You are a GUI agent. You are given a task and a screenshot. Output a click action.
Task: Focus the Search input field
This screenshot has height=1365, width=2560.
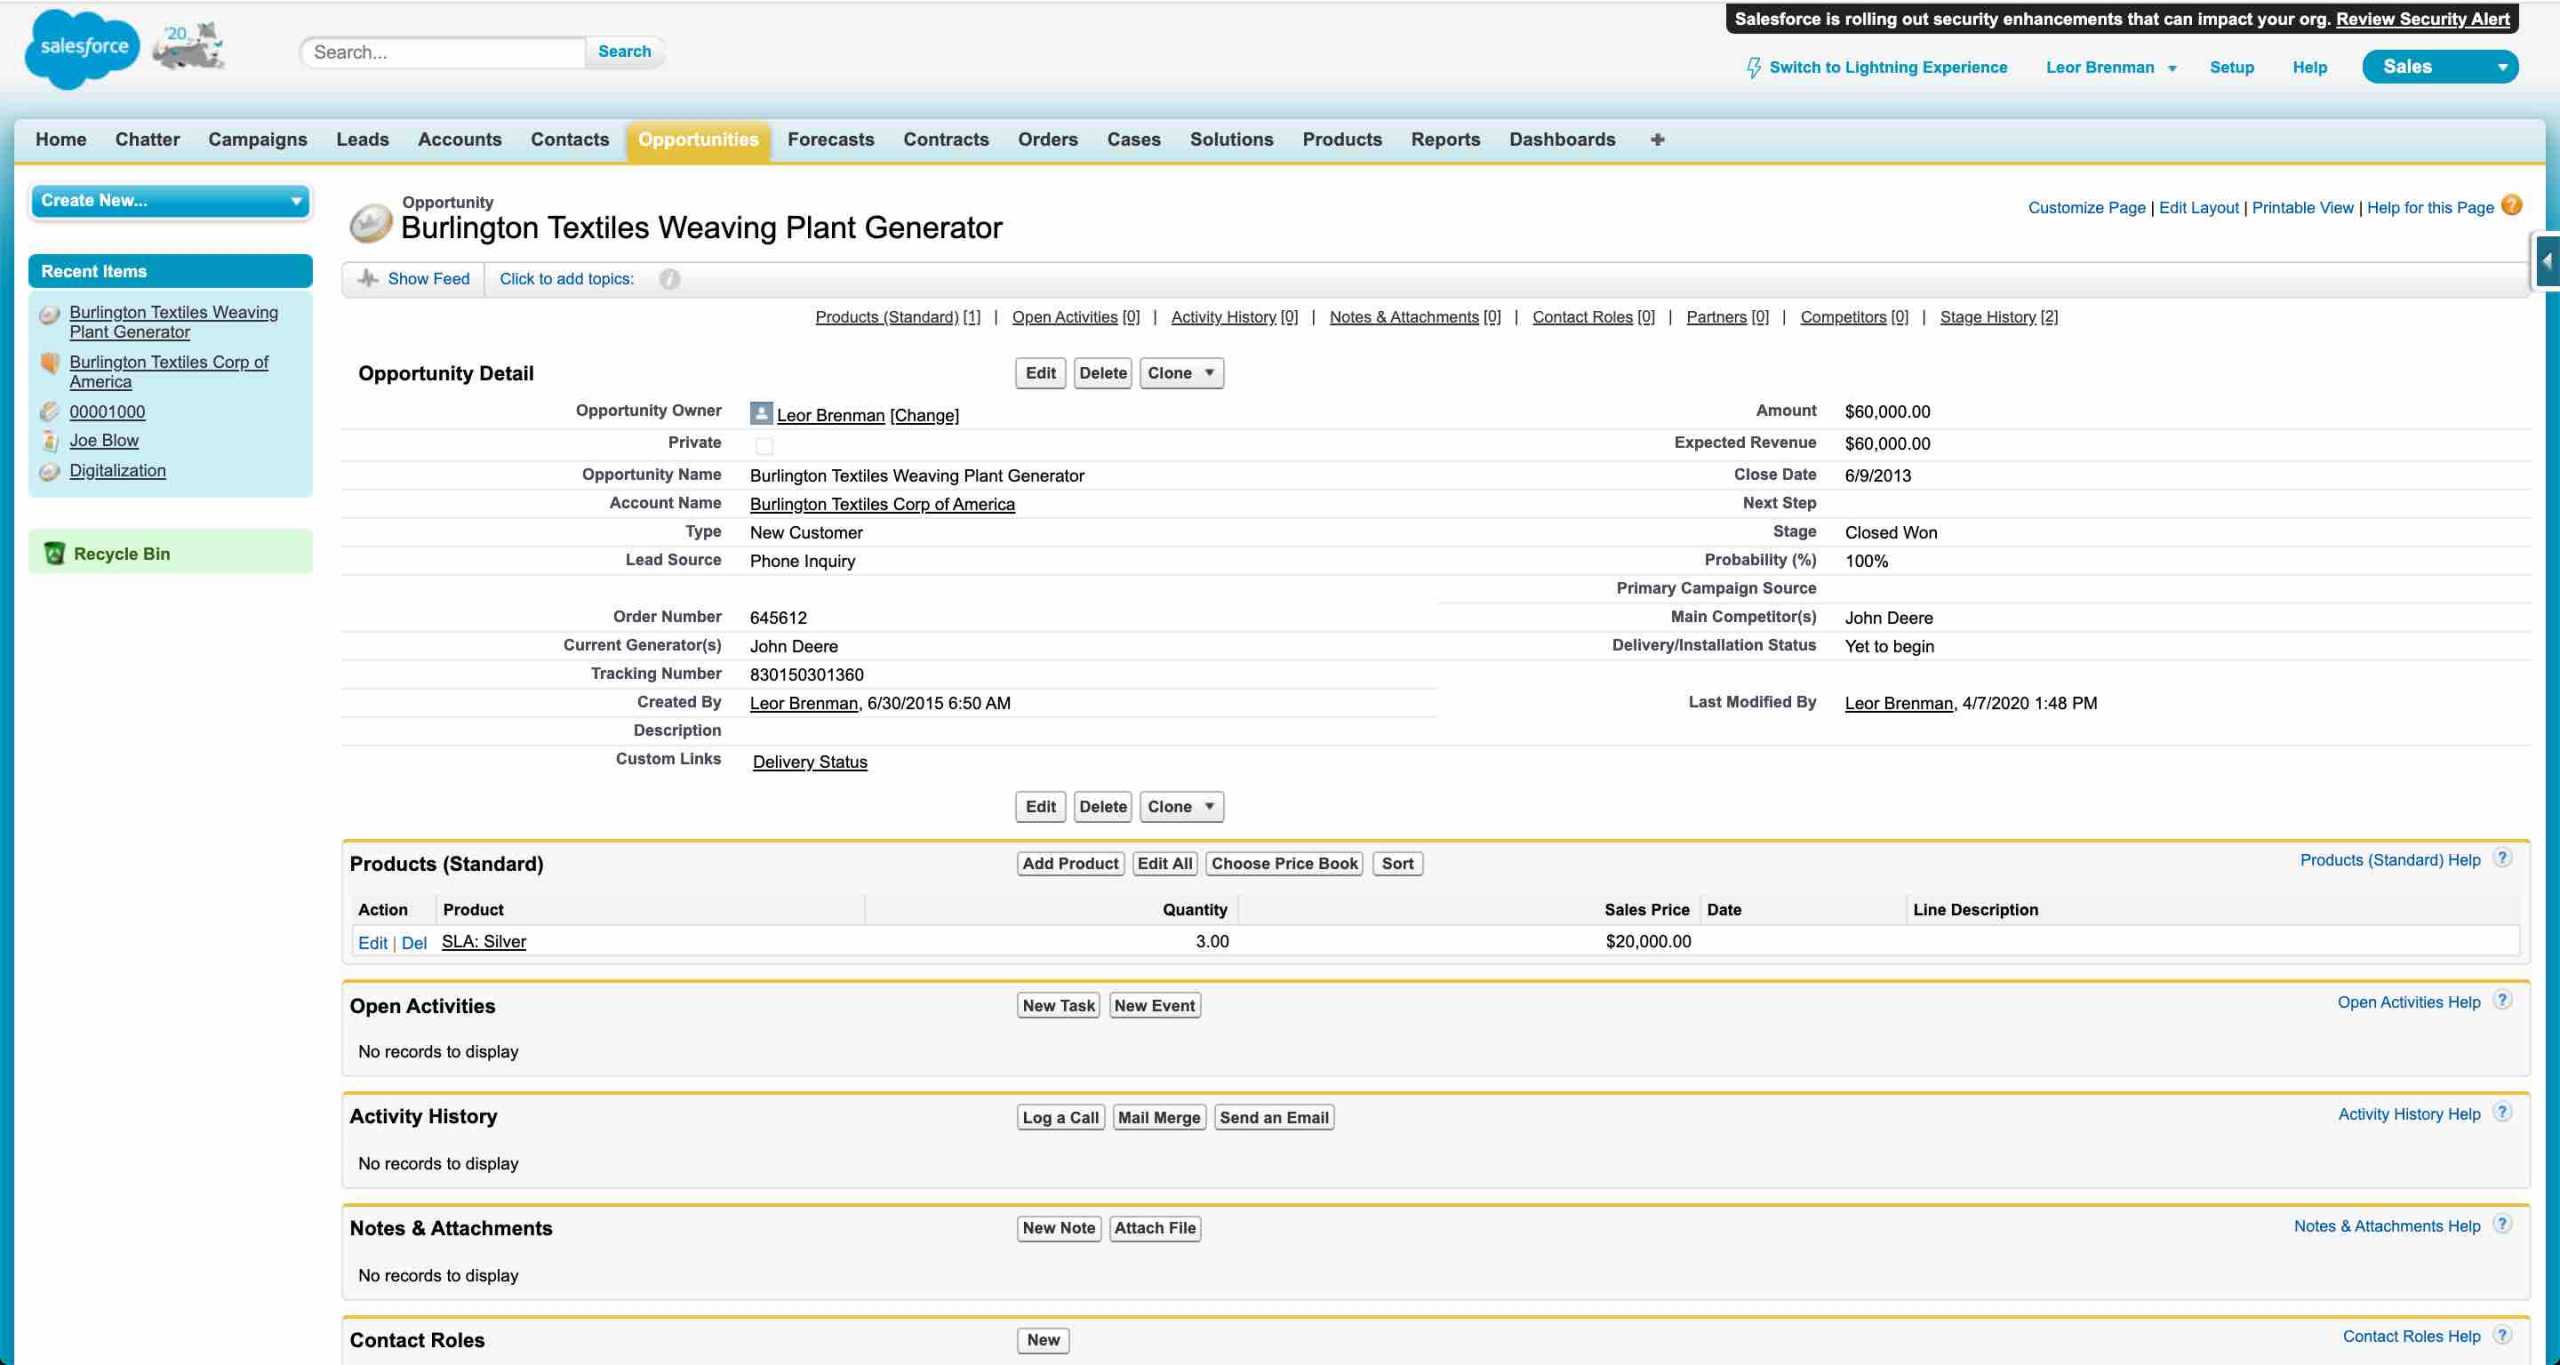(443, 52)
